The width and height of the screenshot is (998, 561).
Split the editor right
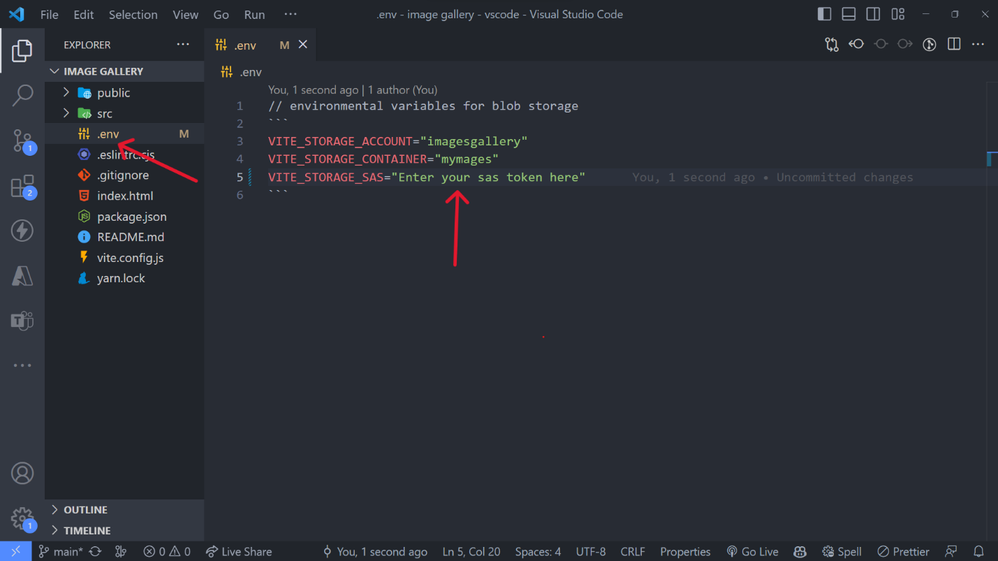point(954,45)
